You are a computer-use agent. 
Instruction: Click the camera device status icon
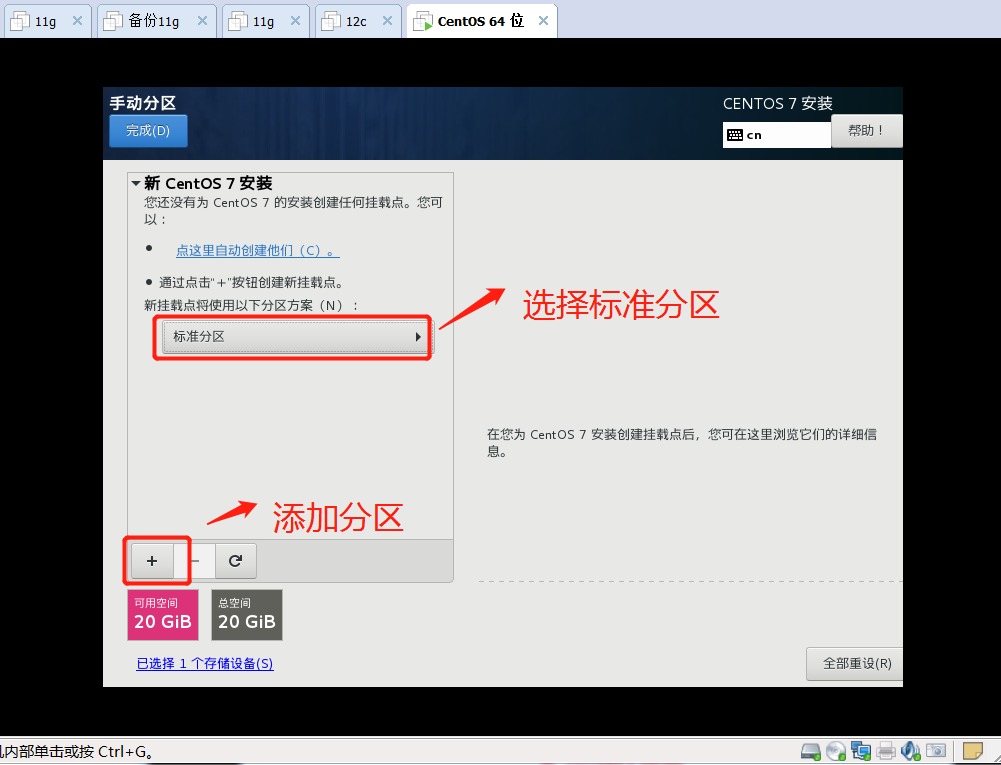coord(936,751)
